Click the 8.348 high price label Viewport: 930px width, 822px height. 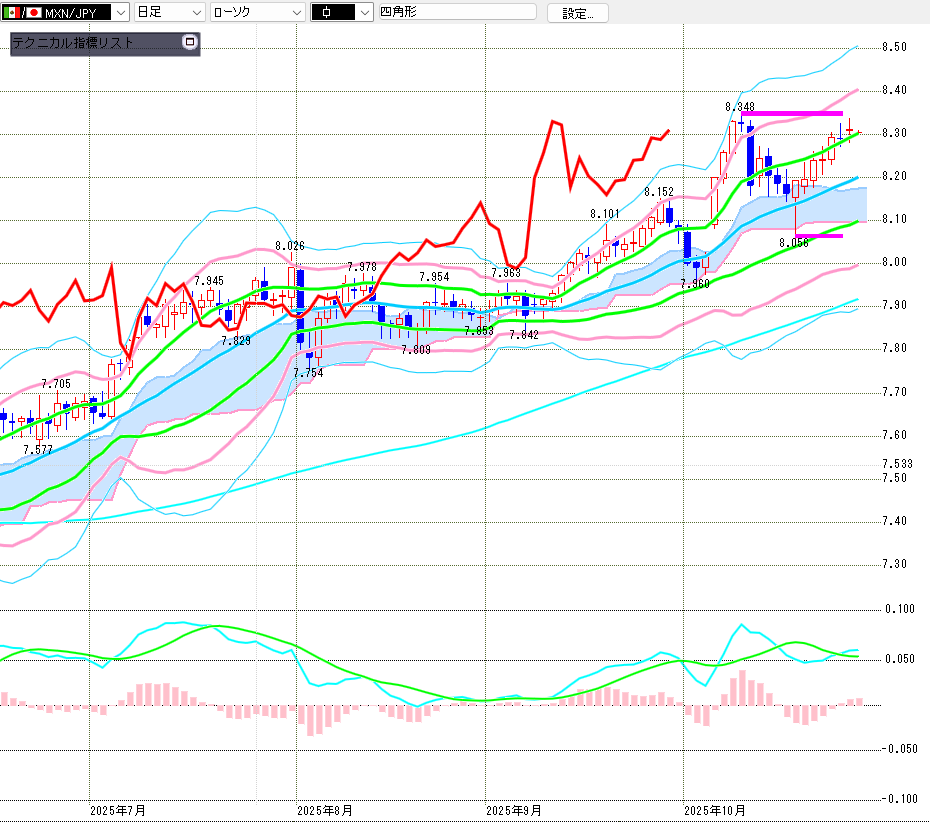(740, 106)
